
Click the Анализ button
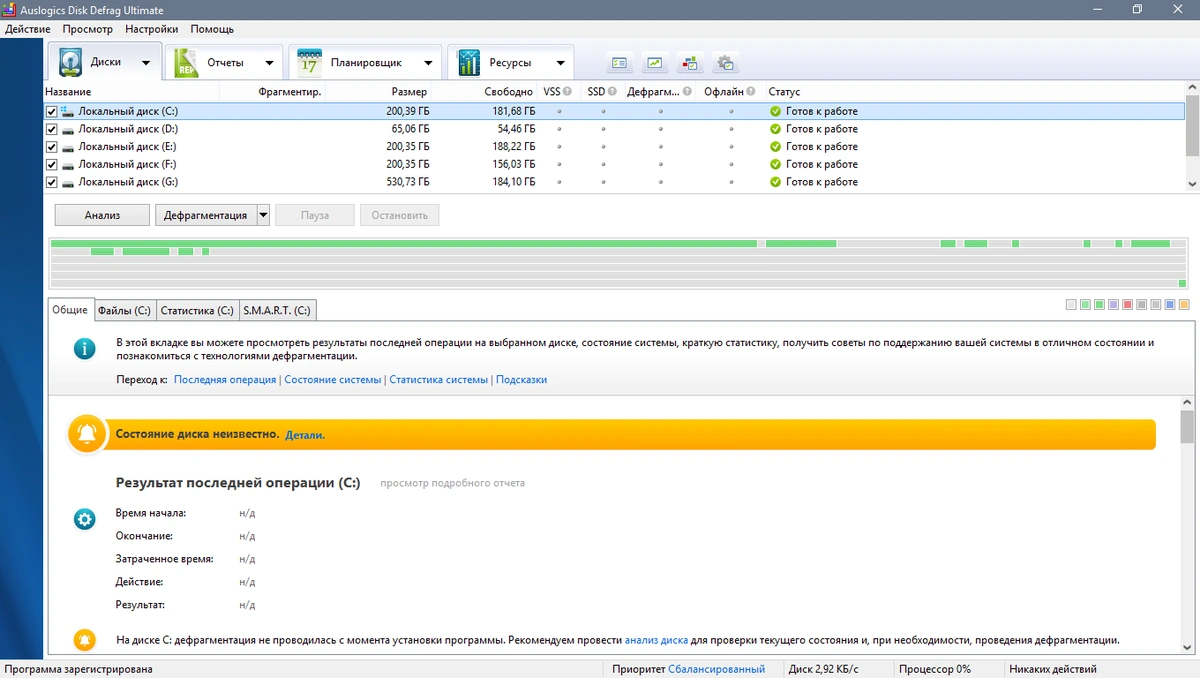pos(102,215)
